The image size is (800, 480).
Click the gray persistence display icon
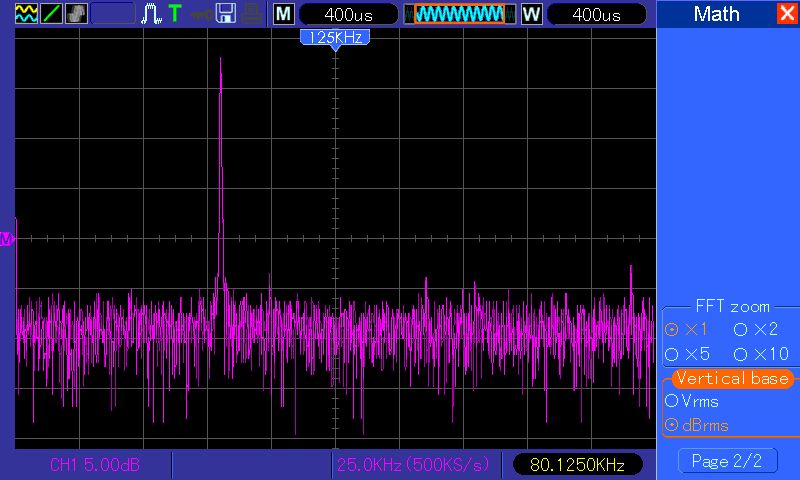pos(76,14)
